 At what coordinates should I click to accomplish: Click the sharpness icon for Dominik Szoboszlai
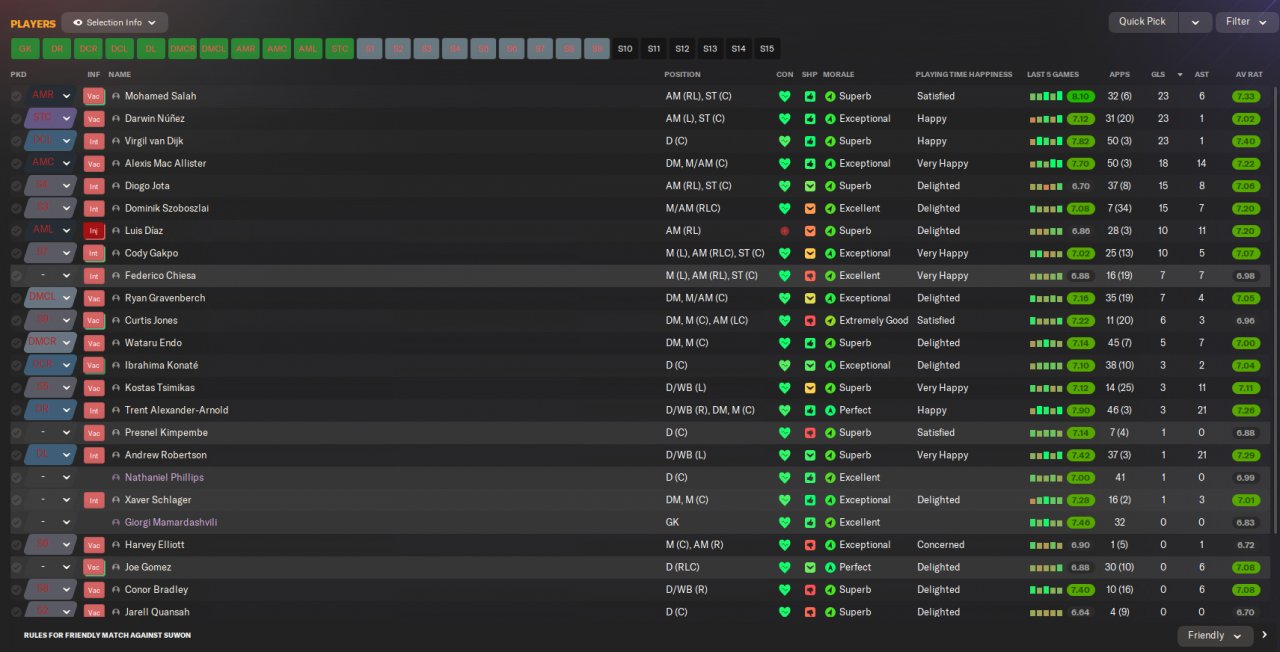pos(810,208)
